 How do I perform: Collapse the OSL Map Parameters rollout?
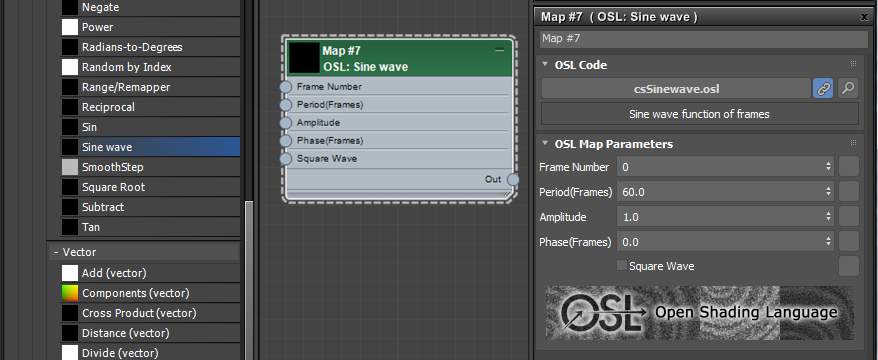(x=545, y=143)
